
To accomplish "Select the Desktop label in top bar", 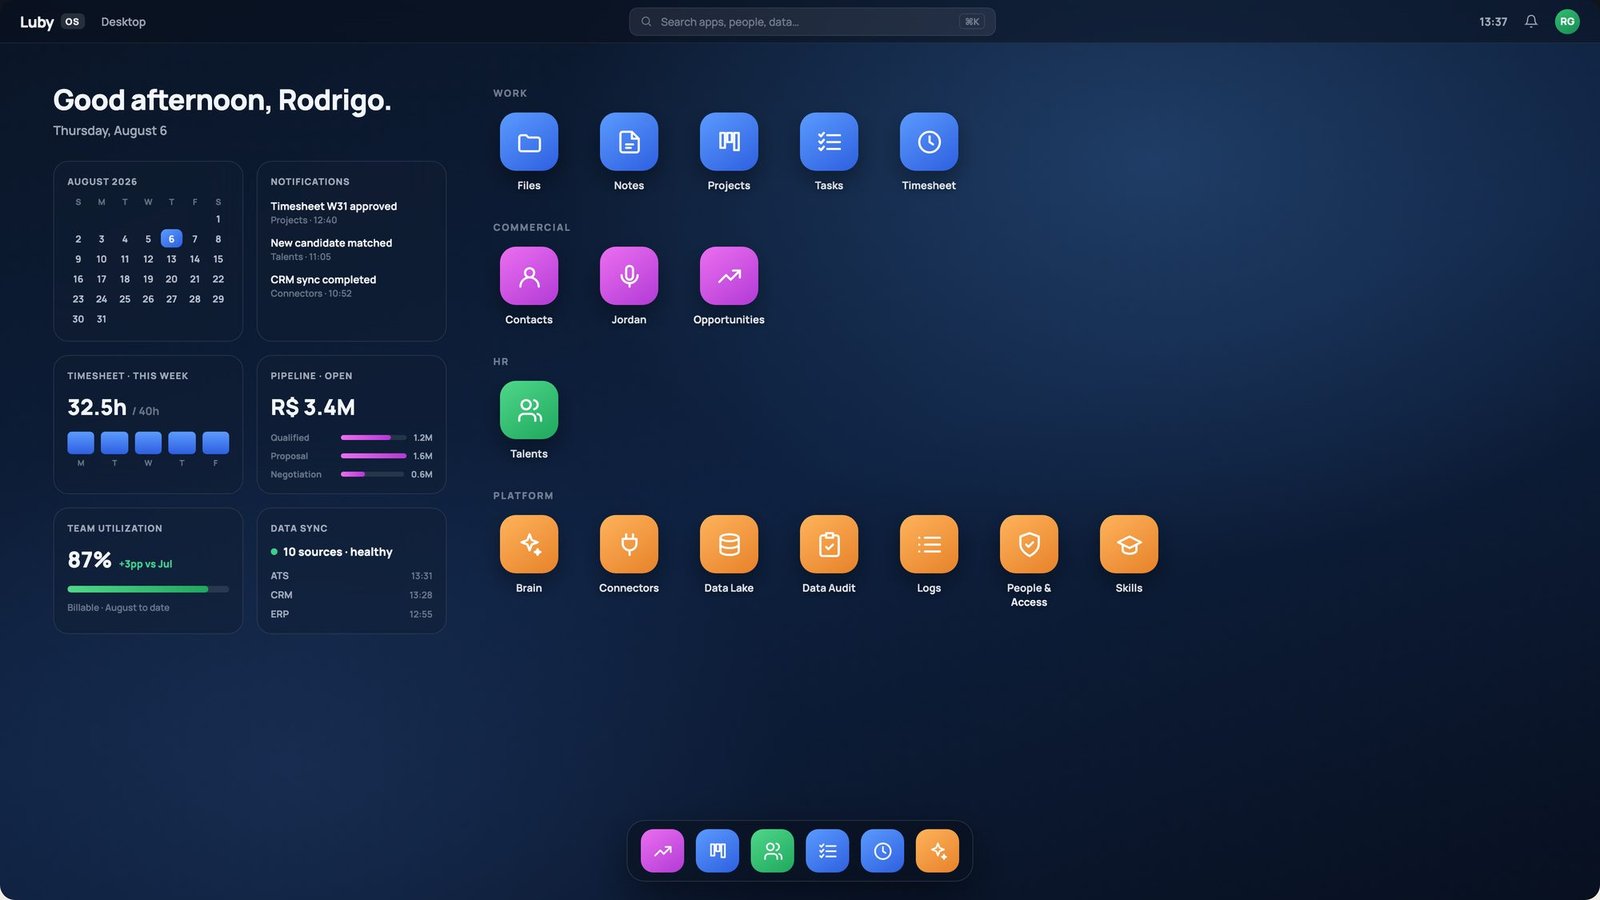I will [123, 22].
